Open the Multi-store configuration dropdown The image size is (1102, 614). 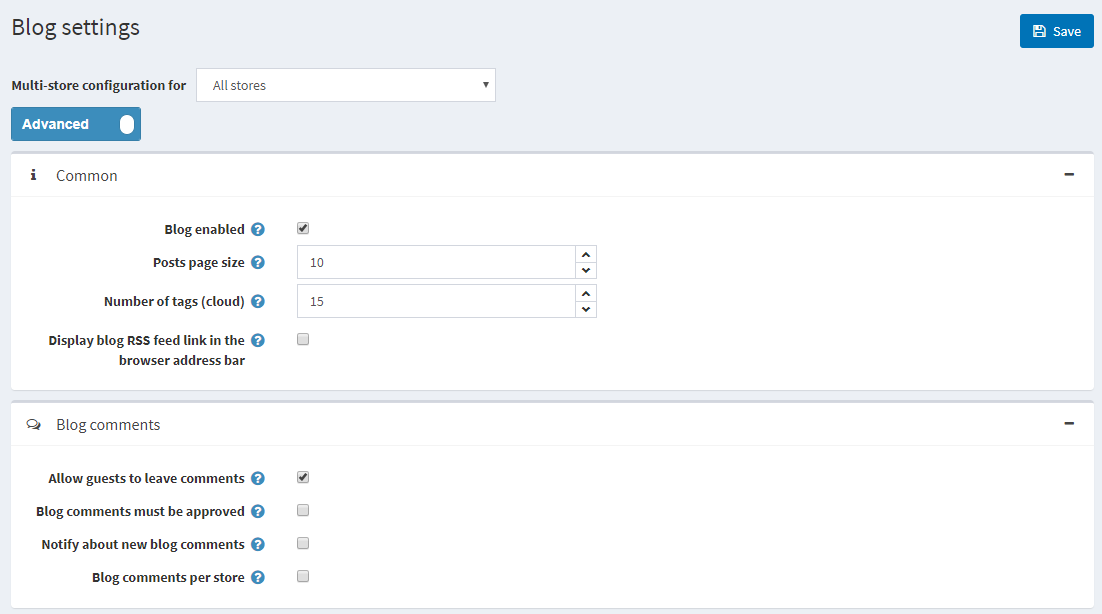pos(345,85)
